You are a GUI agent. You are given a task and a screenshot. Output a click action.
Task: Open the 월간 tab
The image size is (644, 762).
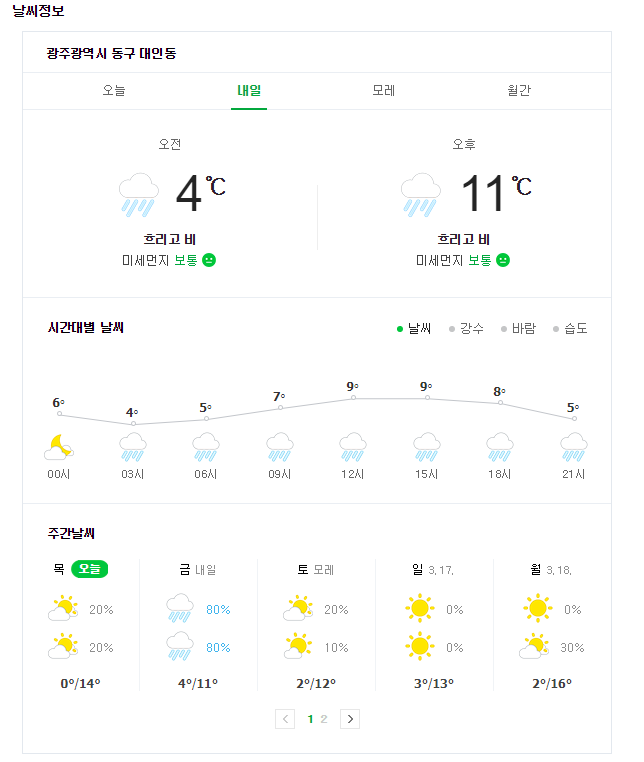[519, 91]
